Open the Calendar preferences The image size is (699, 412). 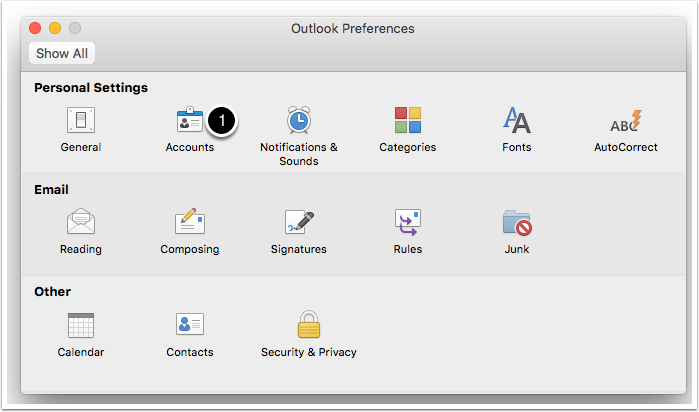pos(80,326)
